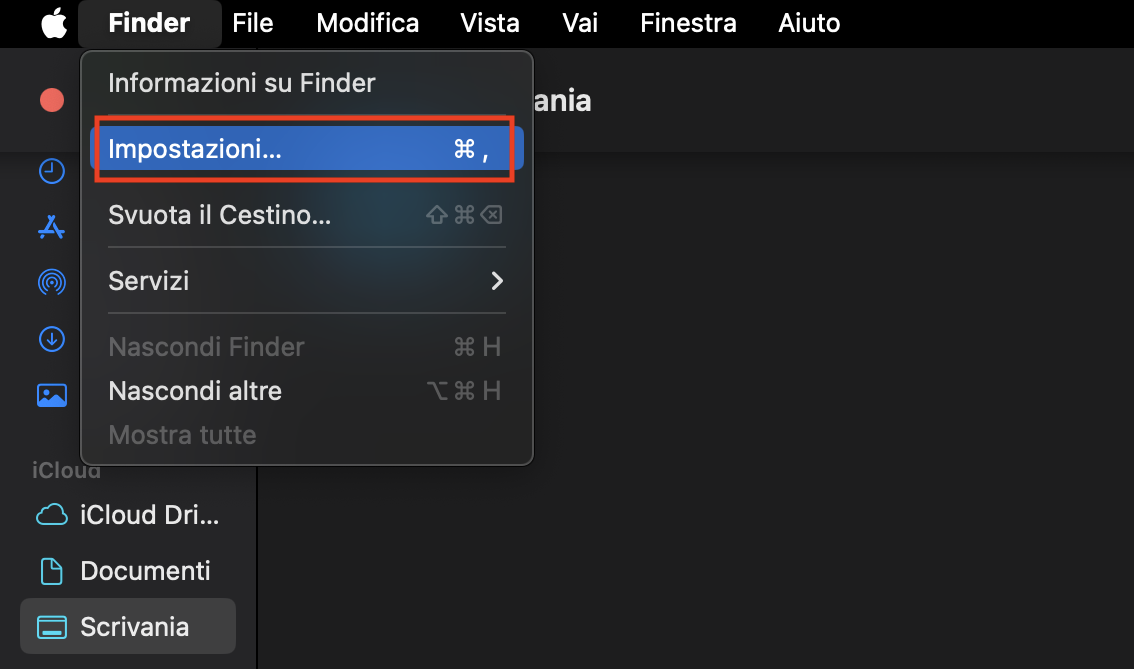Open the Vista menu
The image size is (1134, 669).
click(489, 22)
